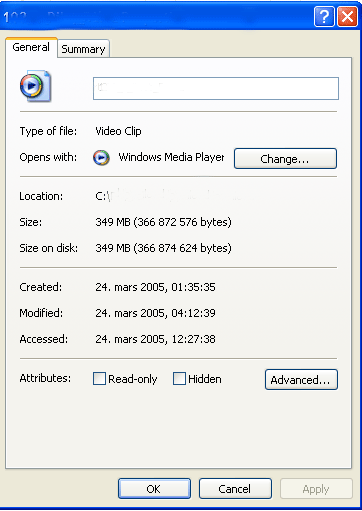Close the properties dialog with red X
362x511 pixels.
[x=347, y=16]
